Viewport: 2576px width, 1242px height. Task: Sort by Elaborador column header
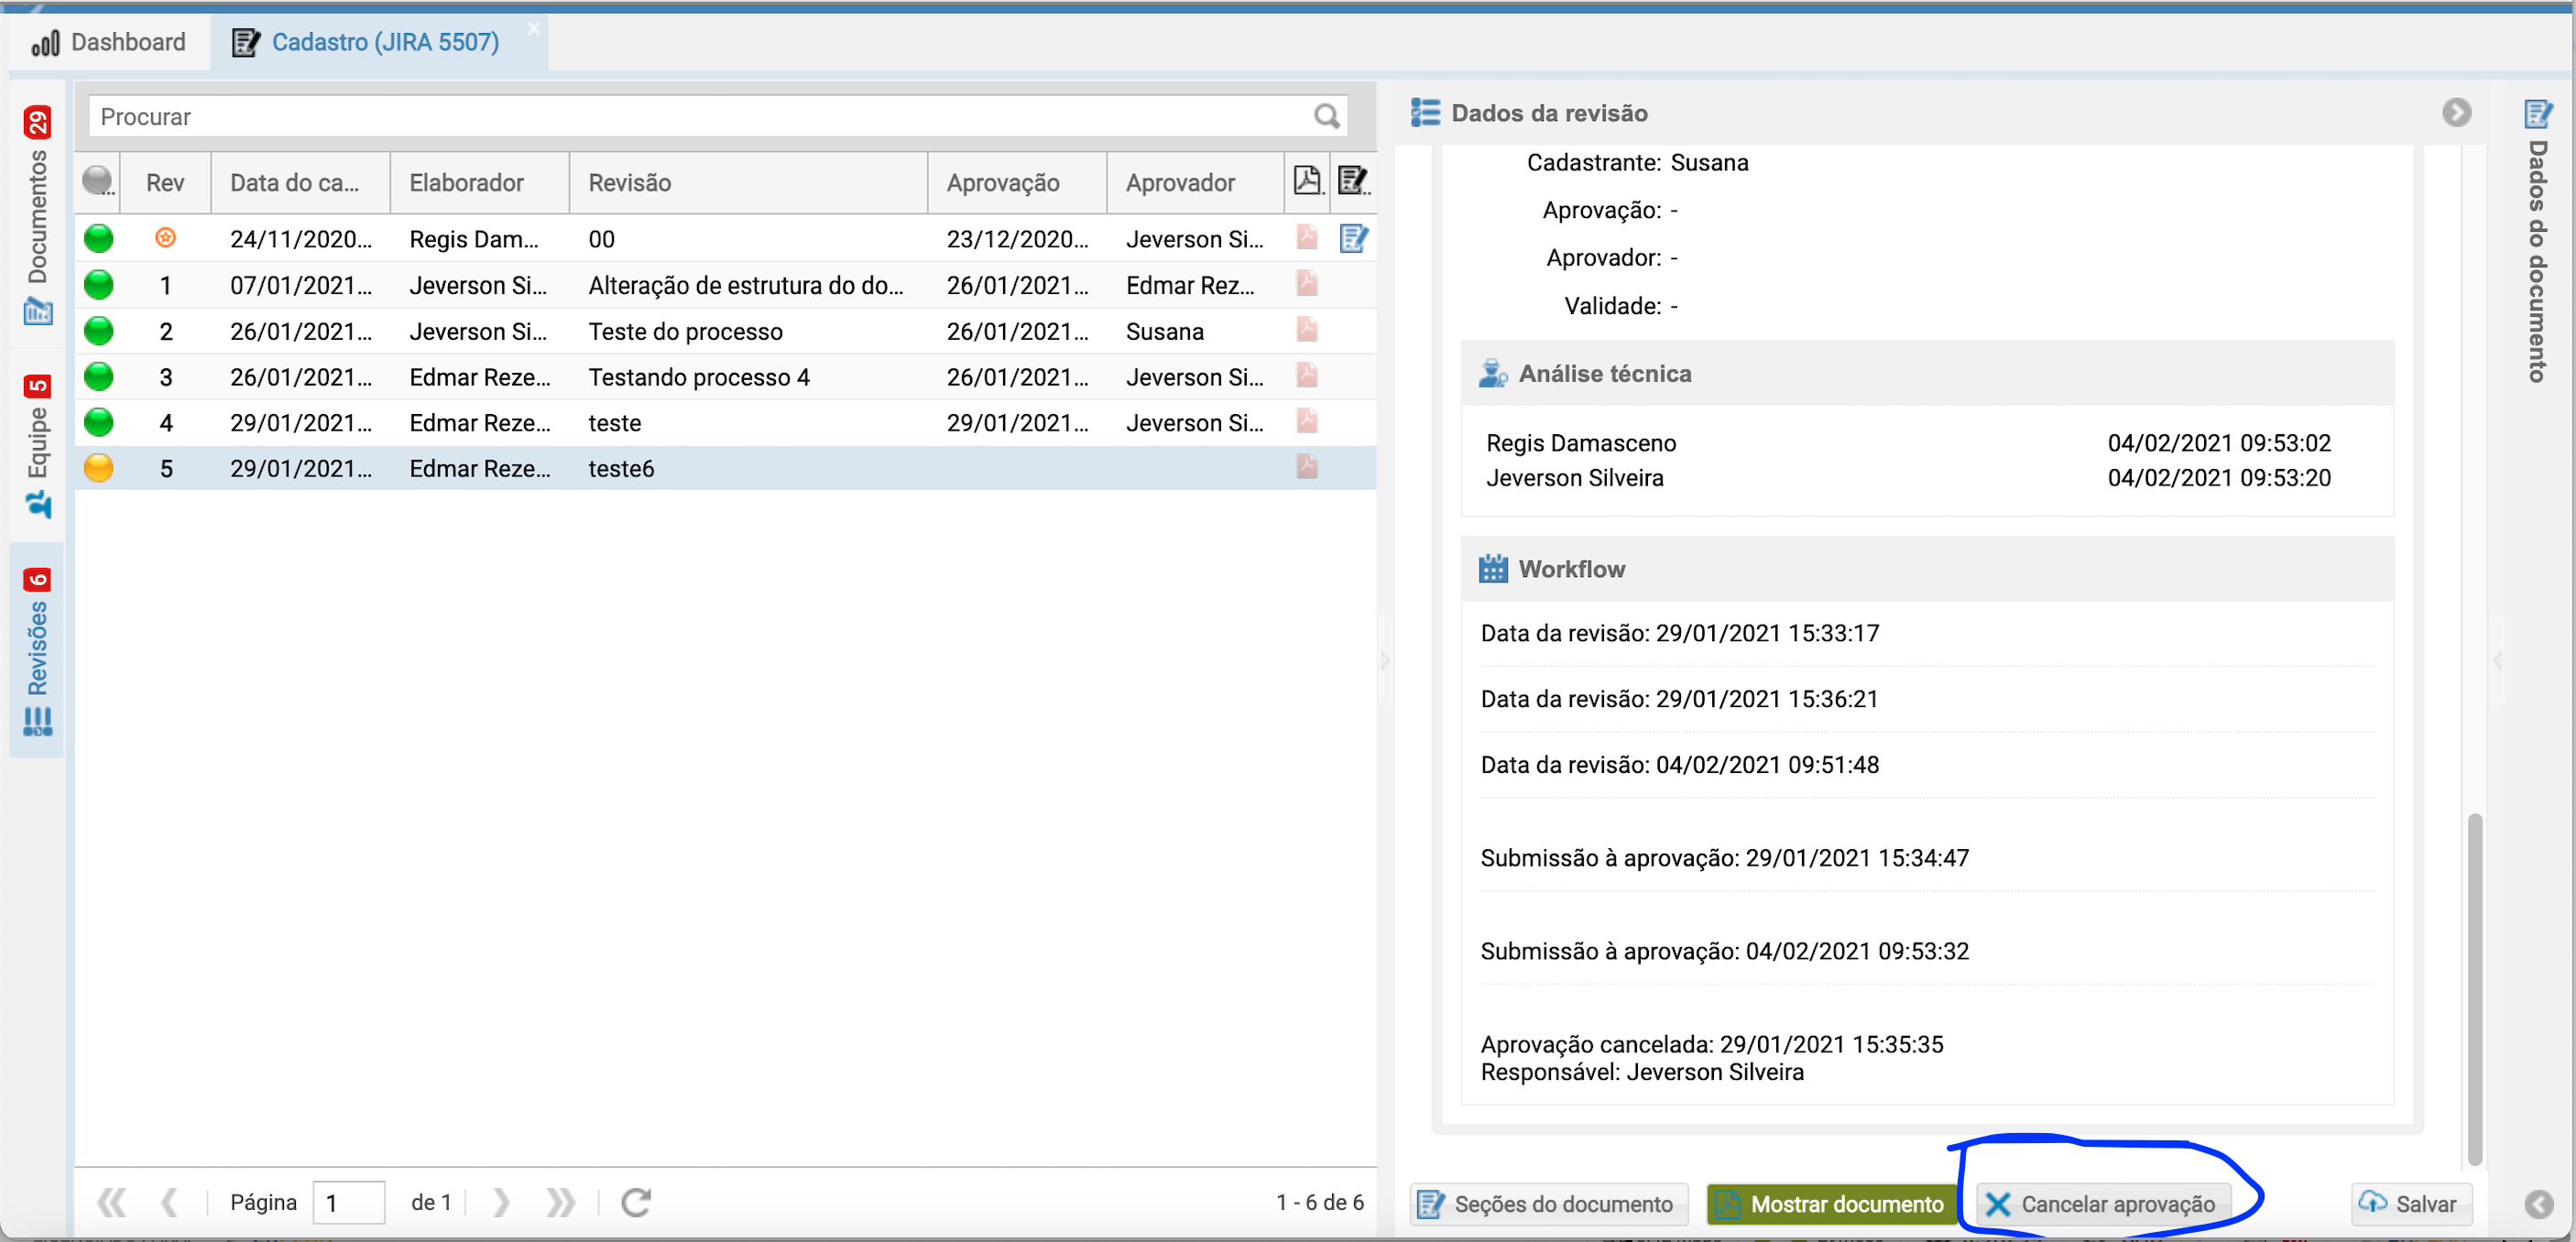click(x=478, y=182)
